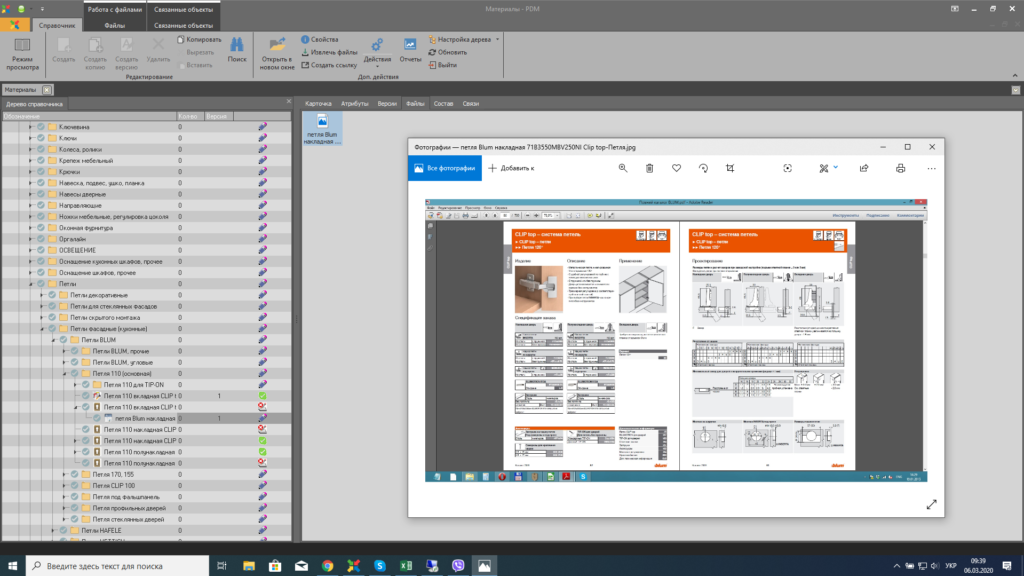Expand the Петля 170, 155 folder
This screenshot has height=576, width=1024.
(x=65, y=475)
